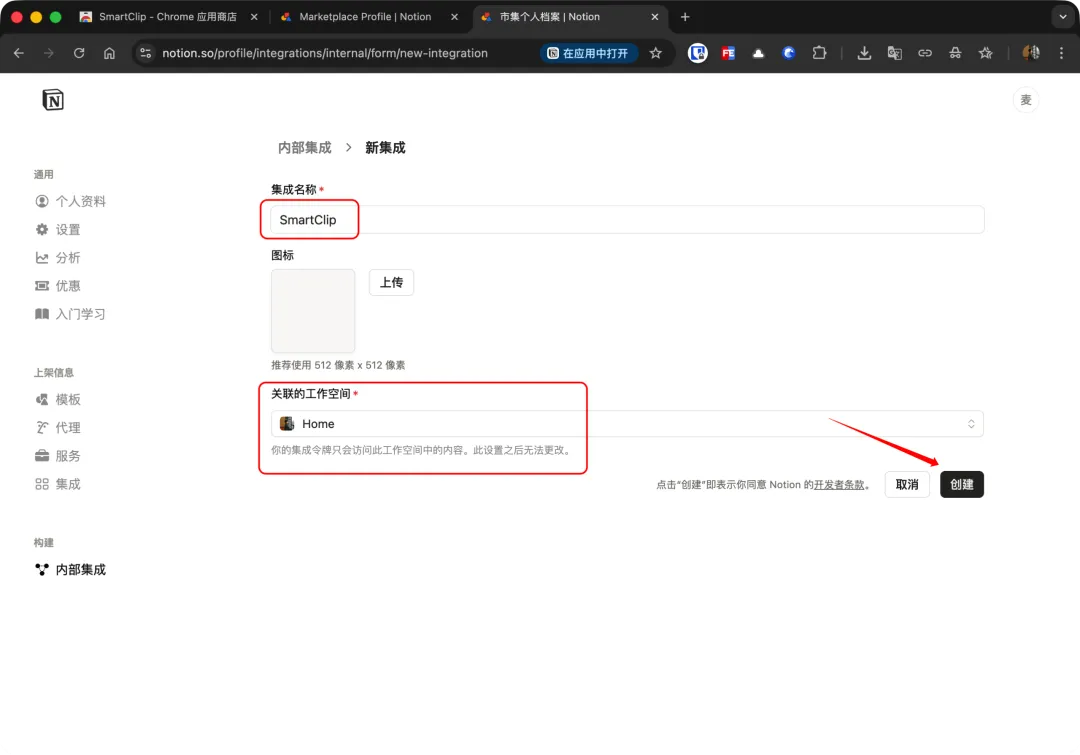Close the SmartClip Chrome store tab
The image size is (1080, 755).
[x=254, y=17]
